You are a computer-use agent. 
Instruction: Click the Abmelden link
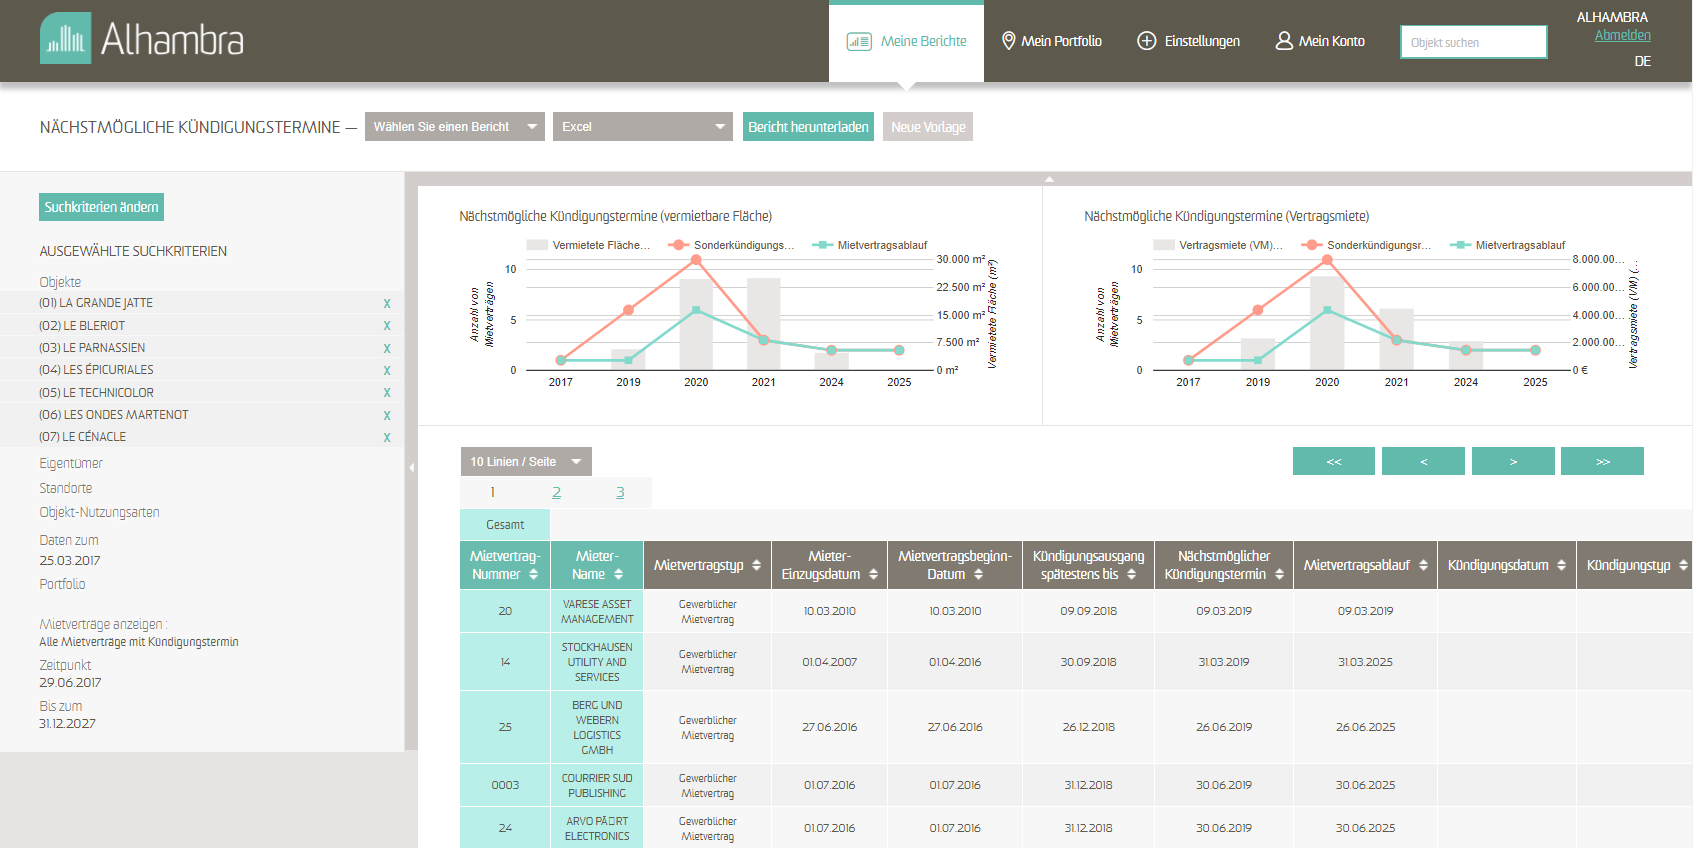pyautogui.click(x=1622, y=36)
